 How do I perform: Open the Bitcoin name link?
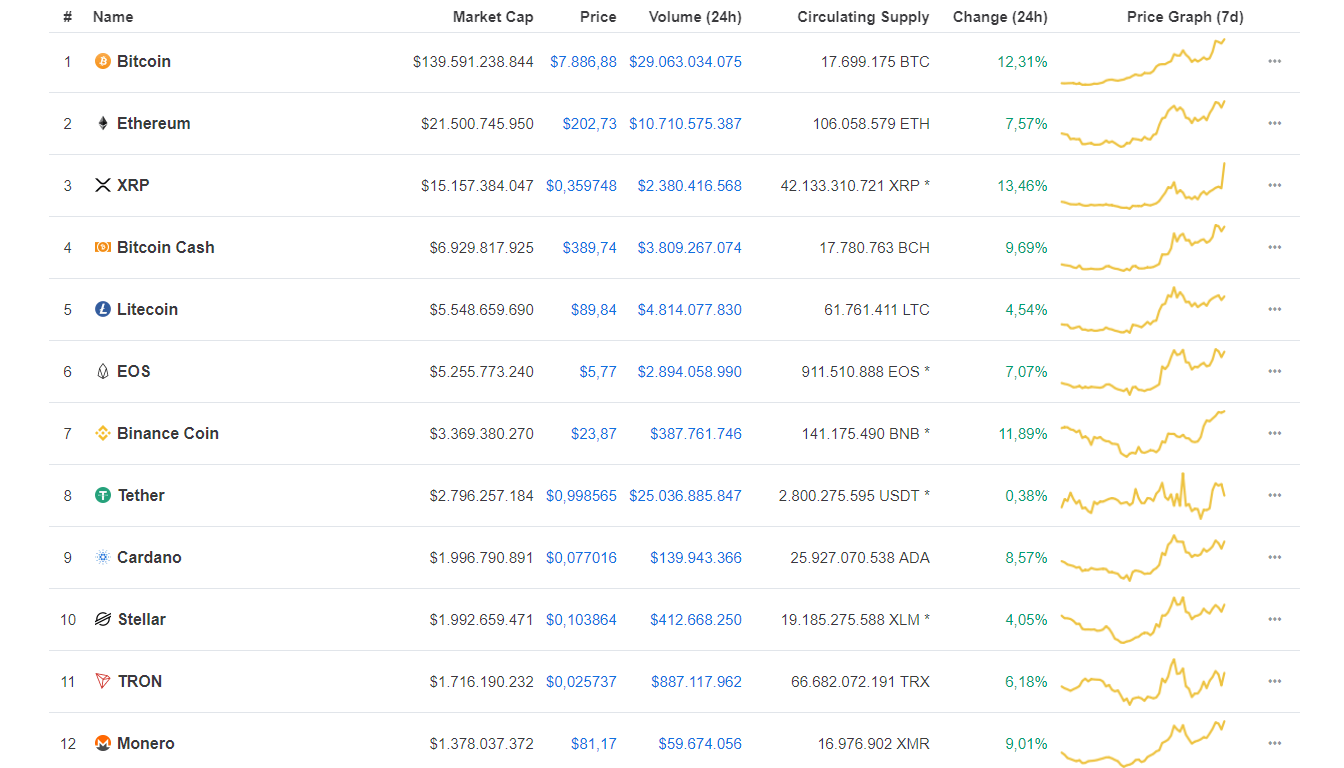tap(144, 62)
